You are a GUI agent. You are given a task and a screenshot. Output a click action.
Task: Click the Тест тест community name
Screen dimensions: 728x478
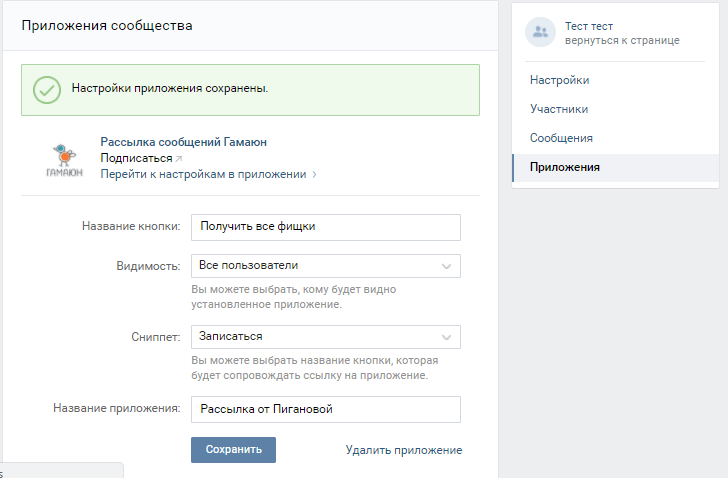coord(589,26)
